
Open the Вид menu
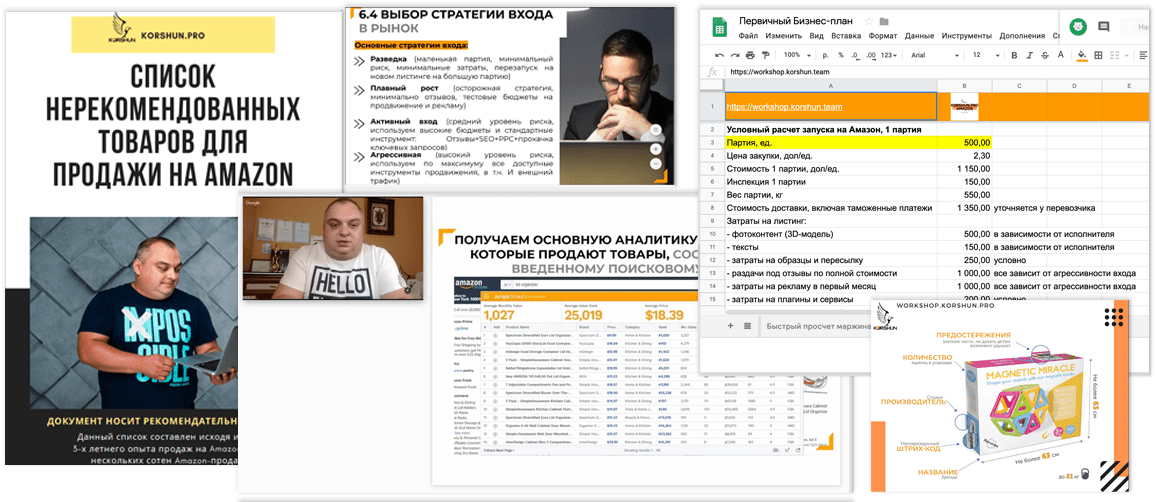pyautogui.click(x=816, y=35)
